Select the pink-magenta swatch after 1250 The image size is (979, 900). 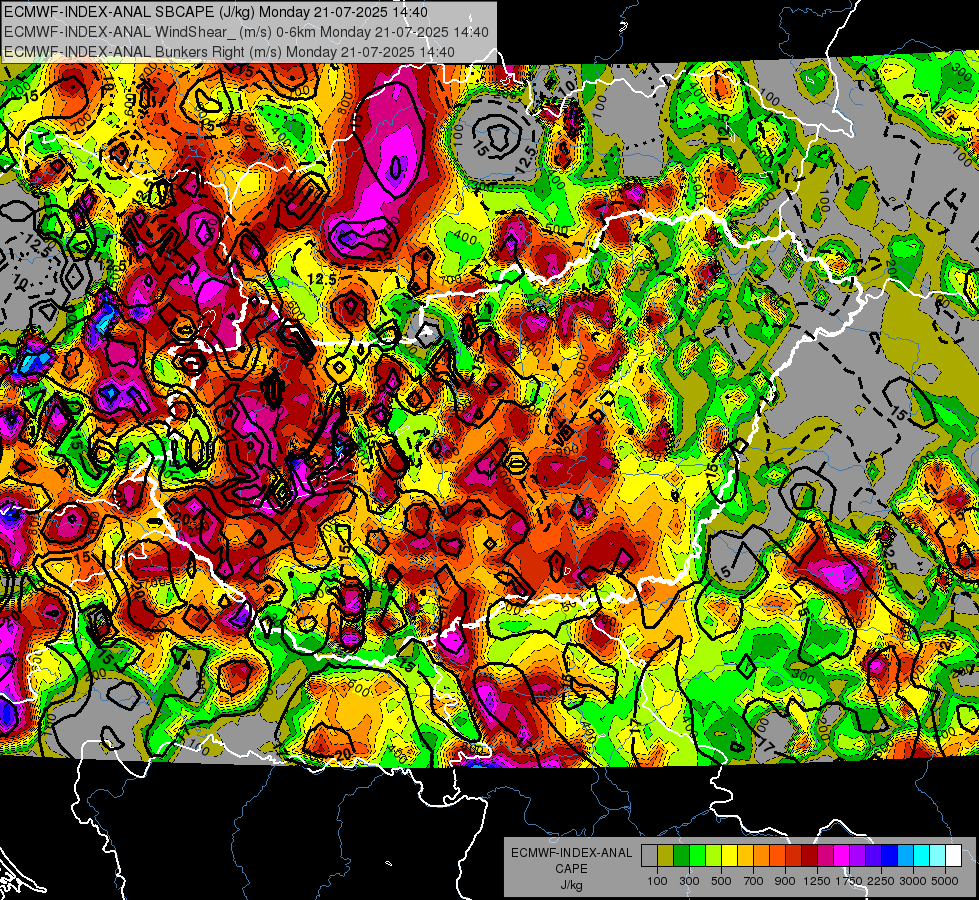pyautogui.click(x=825, y=856)
